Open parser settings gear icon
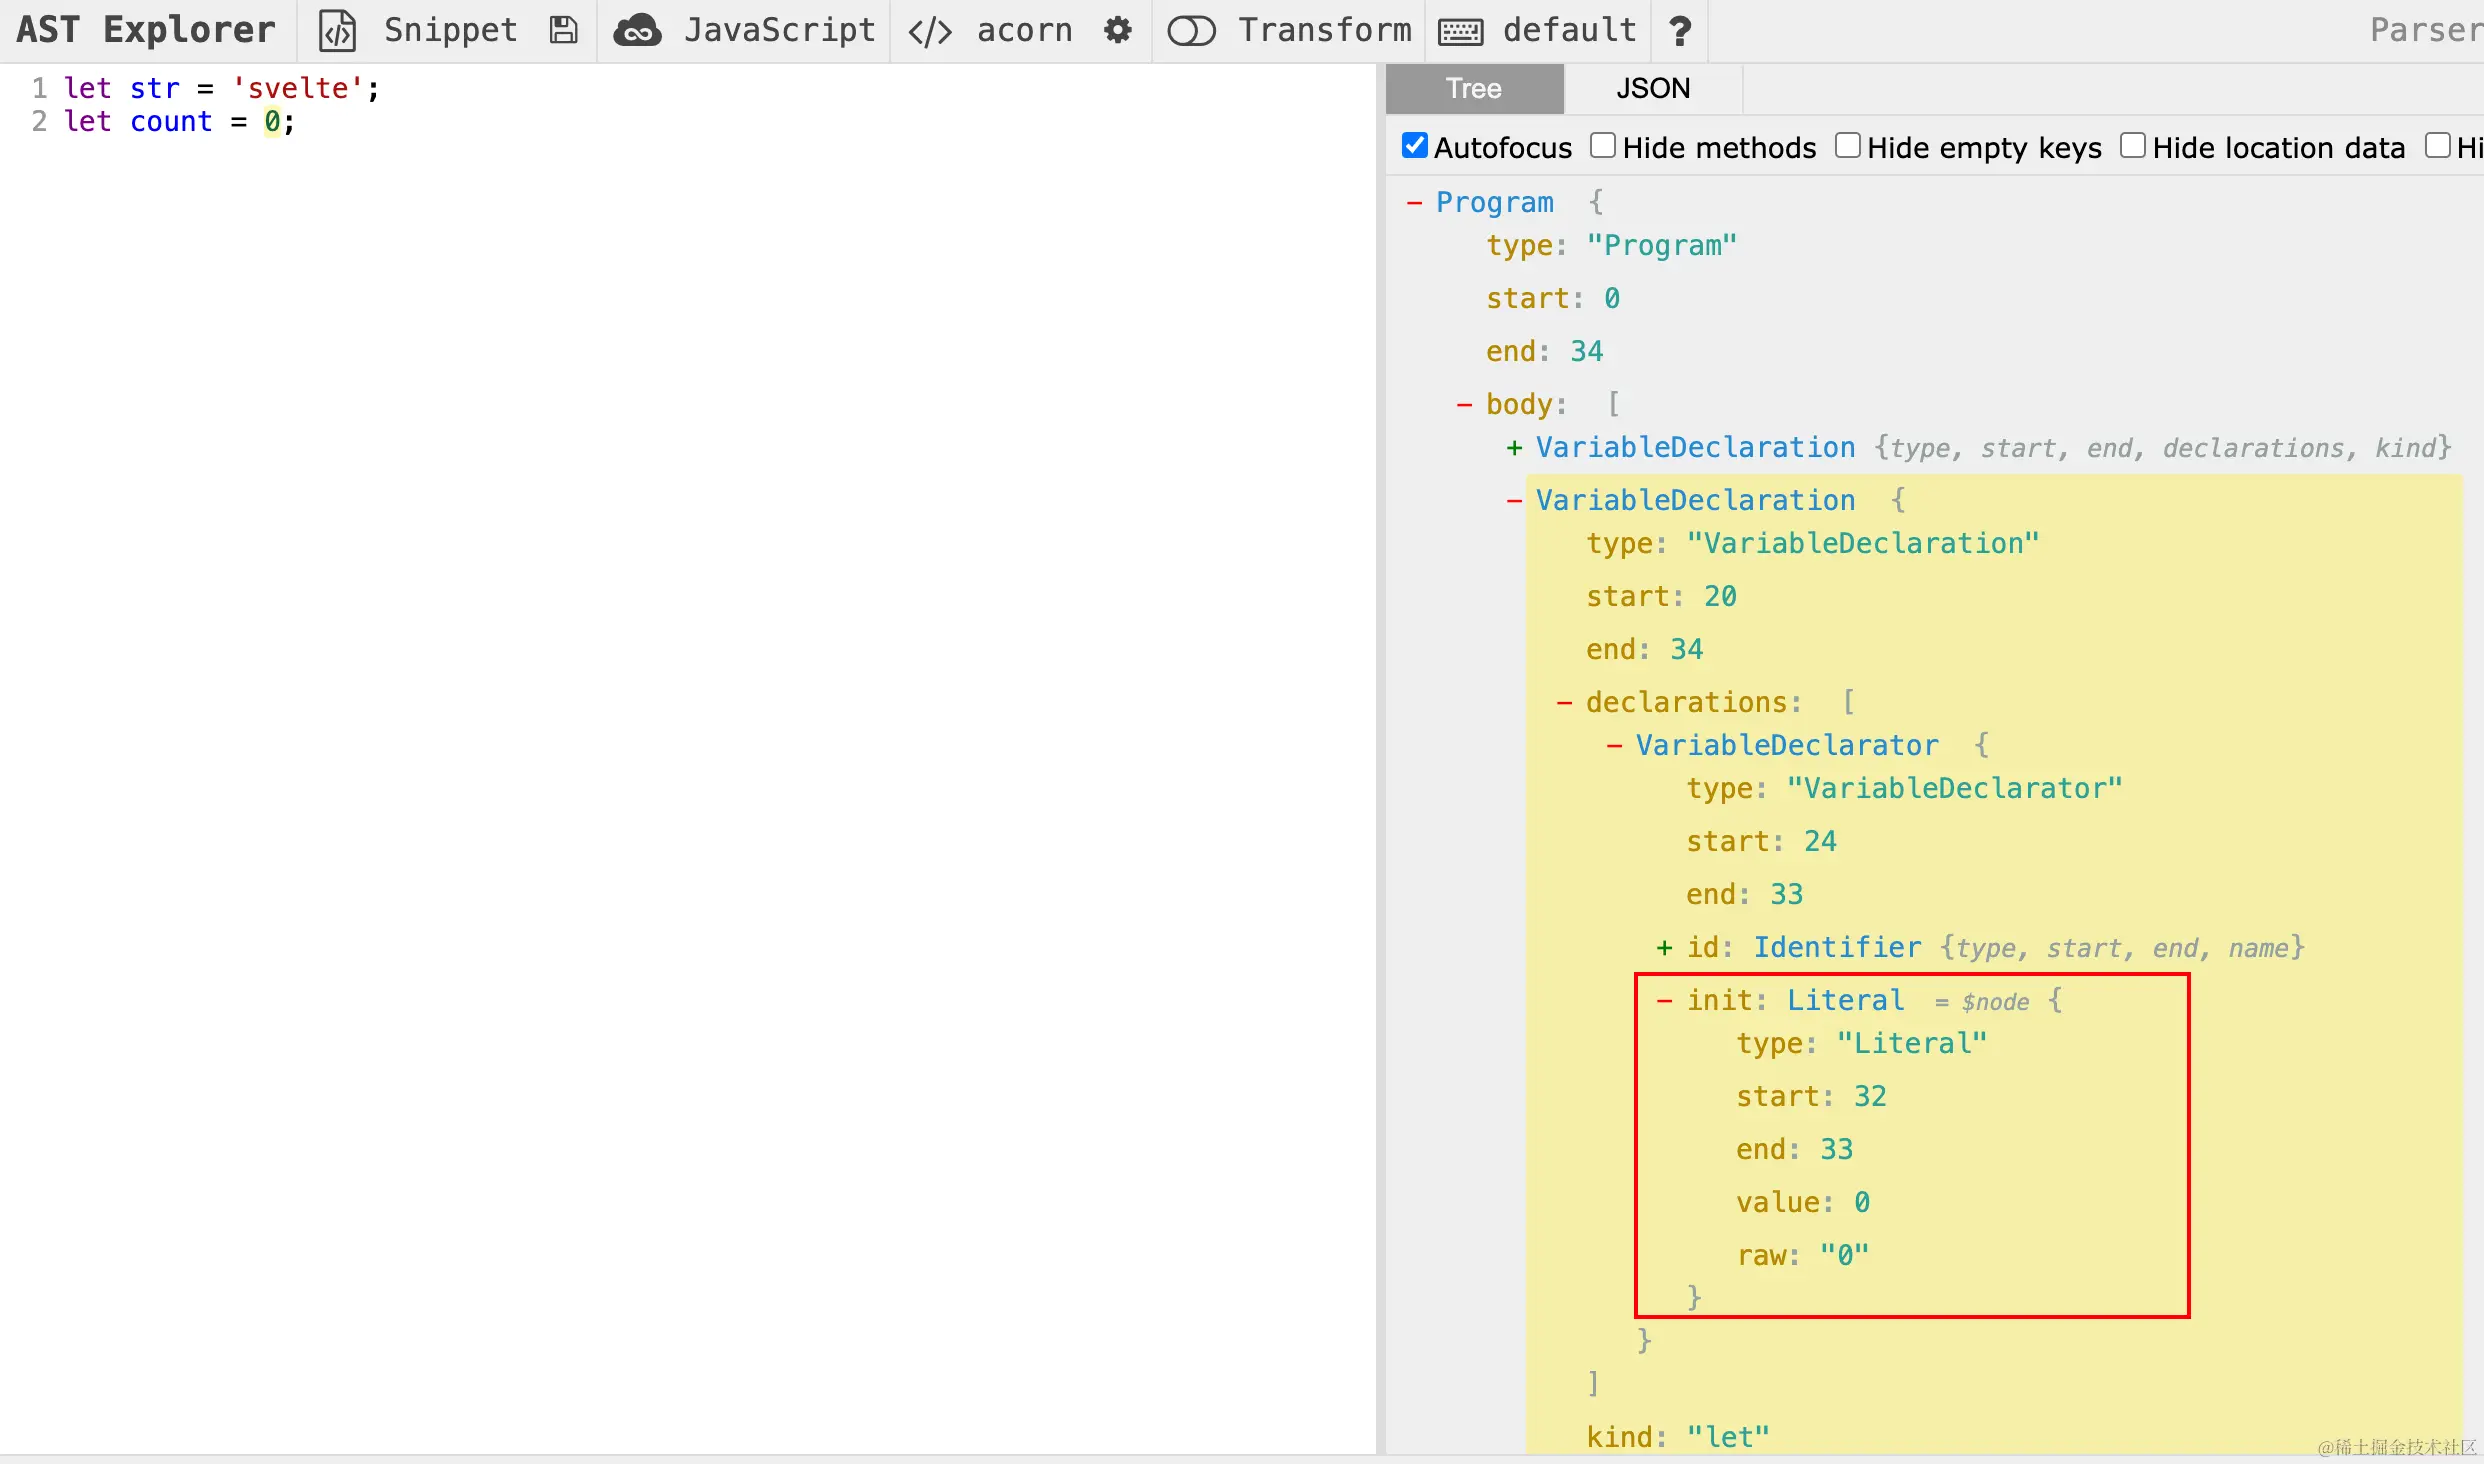 pos(1118,31)
